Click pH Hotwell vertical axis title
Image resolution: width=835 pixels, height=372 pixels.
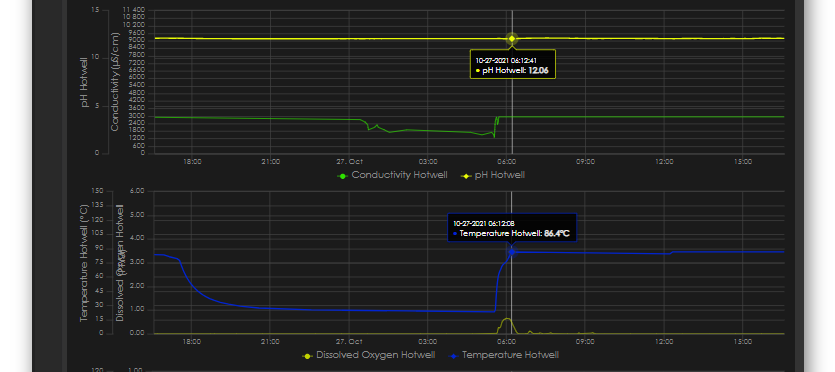pyautogui.click(x=84, y=82)
